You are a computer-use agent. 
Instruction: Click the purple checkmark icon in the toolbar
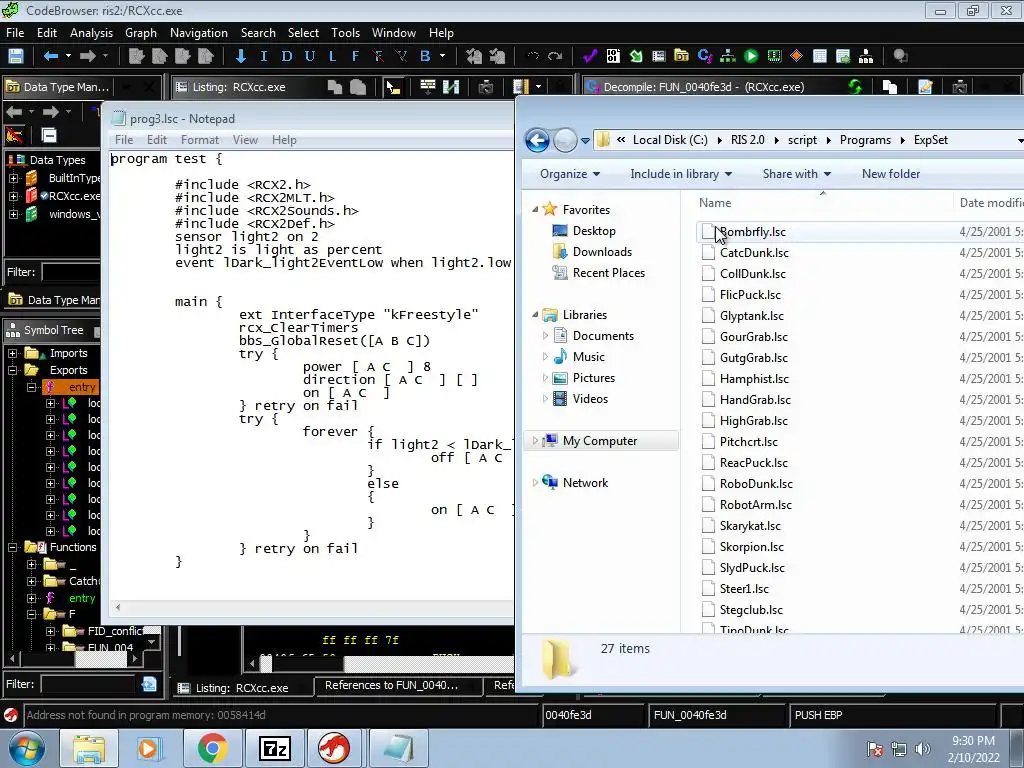[590, 56]
